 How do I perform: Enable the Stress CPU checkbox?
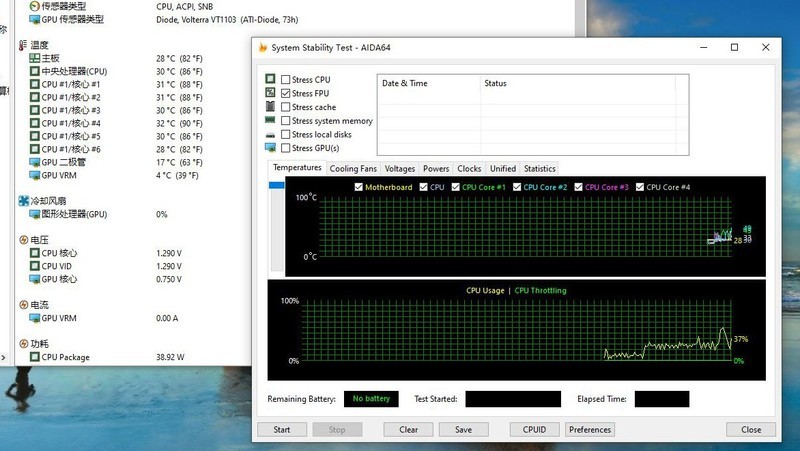coord(286,80)
